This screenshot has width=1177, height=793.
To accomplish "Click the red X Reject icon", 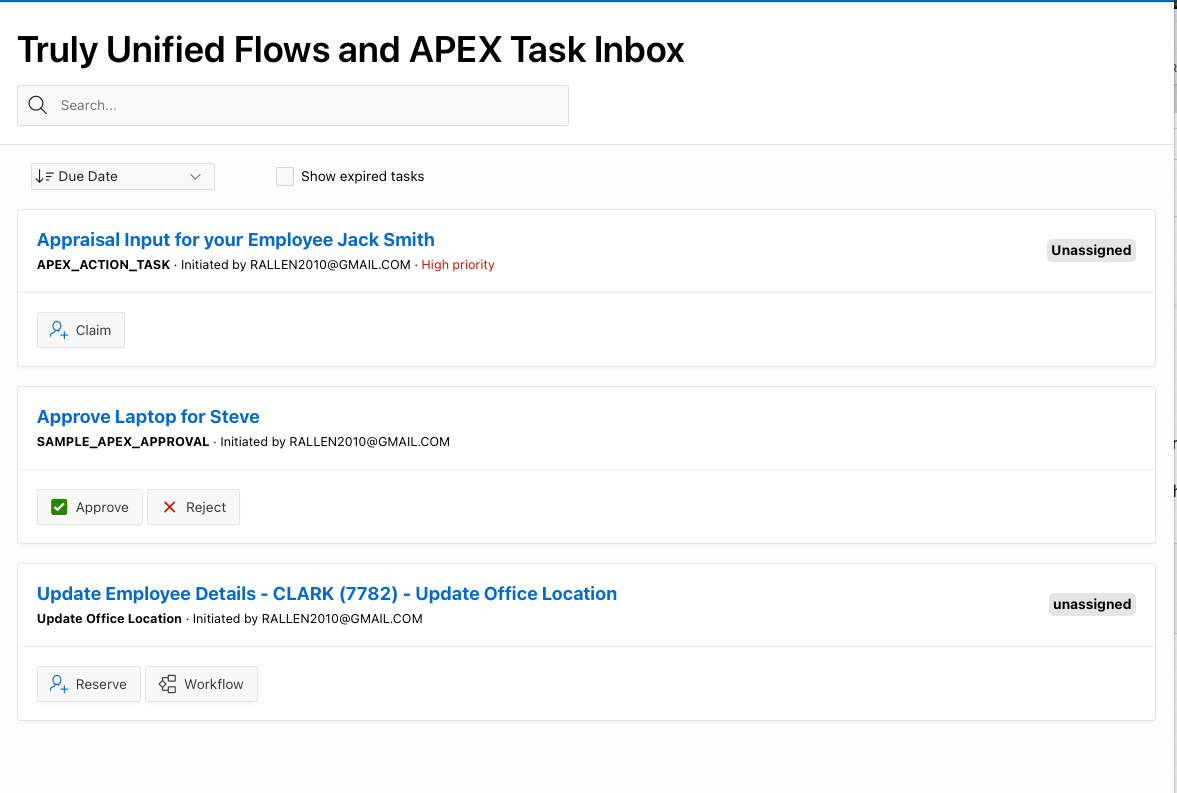I will (170, 507).
